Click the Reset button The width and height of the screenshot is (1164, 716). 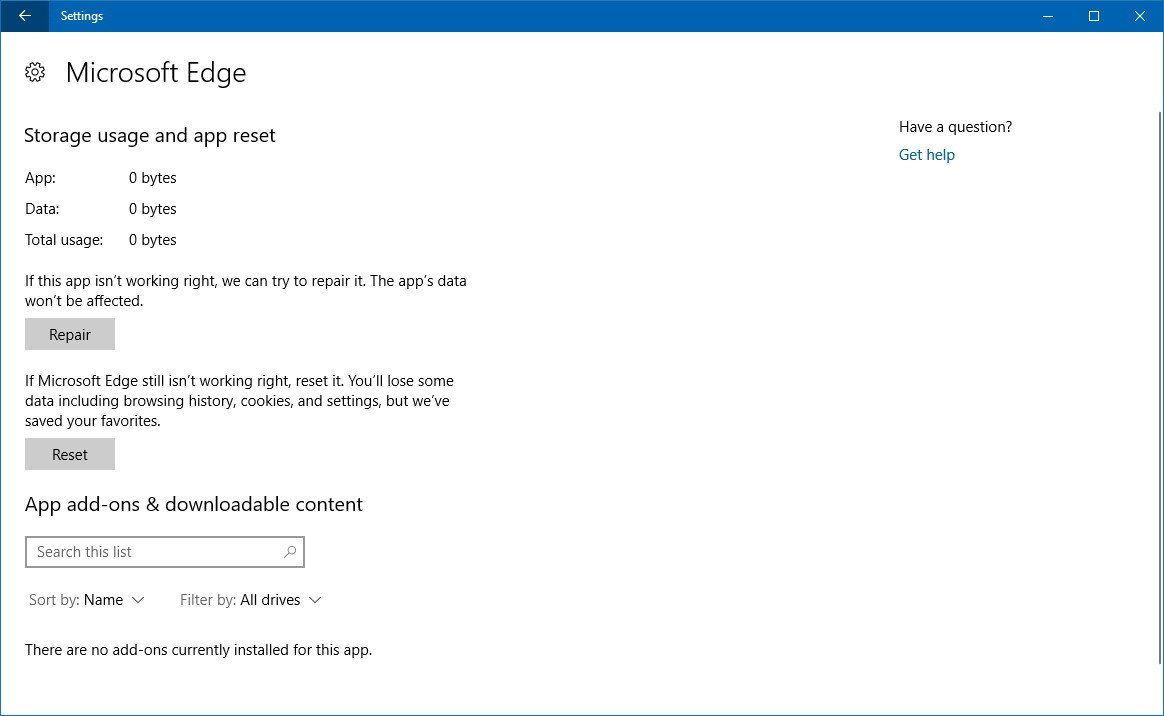pos(69,454)
